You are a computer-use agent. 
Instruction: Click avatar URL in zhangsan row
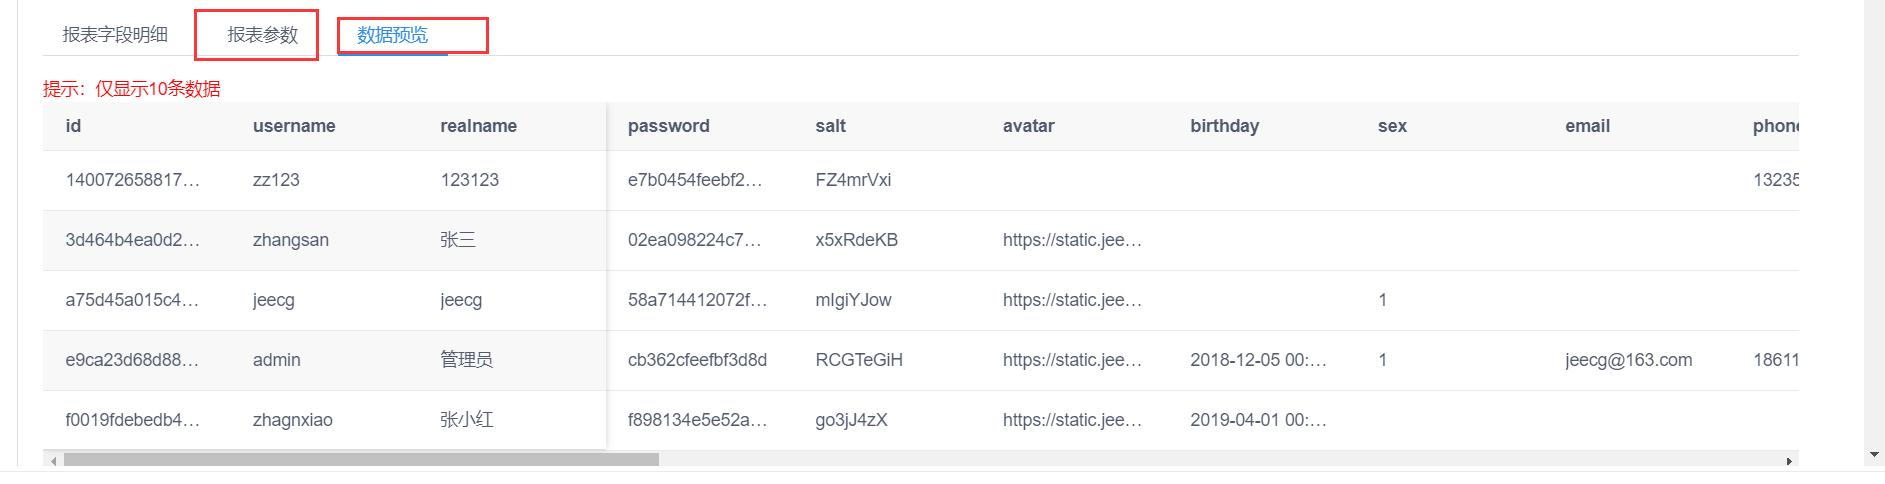pyautogui.click(x=1072, y=240)
